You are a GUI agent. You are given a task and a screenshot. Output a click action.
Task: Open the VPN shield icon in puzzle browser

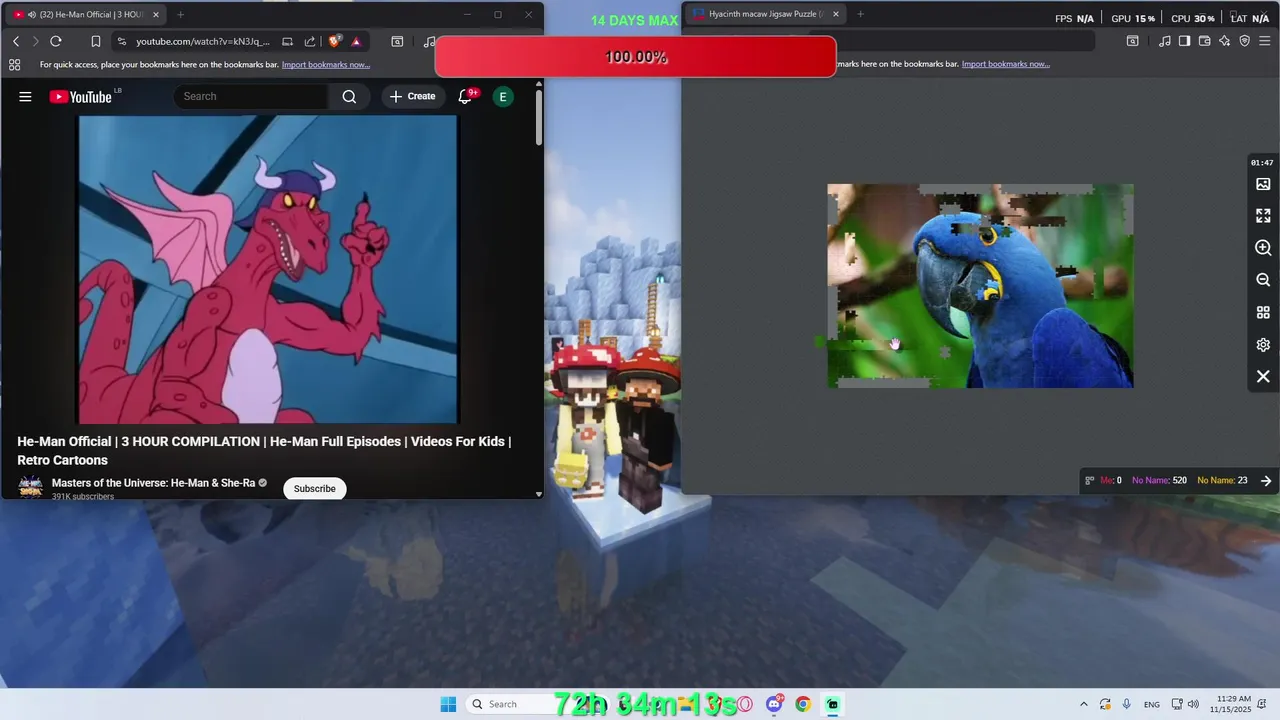[x=1244, y=41]
